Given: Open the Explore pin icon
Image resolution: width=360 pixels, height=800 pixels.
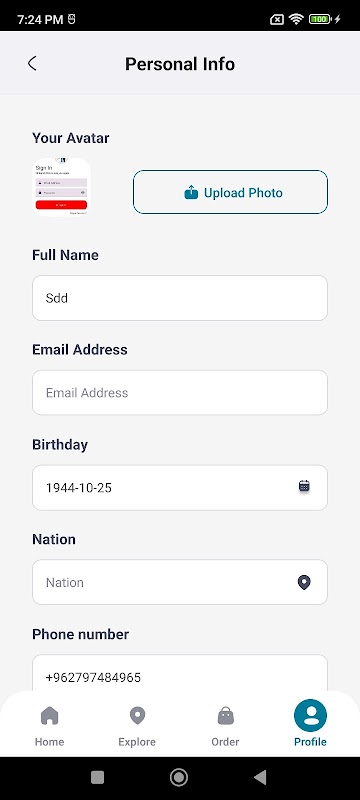Looking at the screenshot, I should (x=137, y=715).
